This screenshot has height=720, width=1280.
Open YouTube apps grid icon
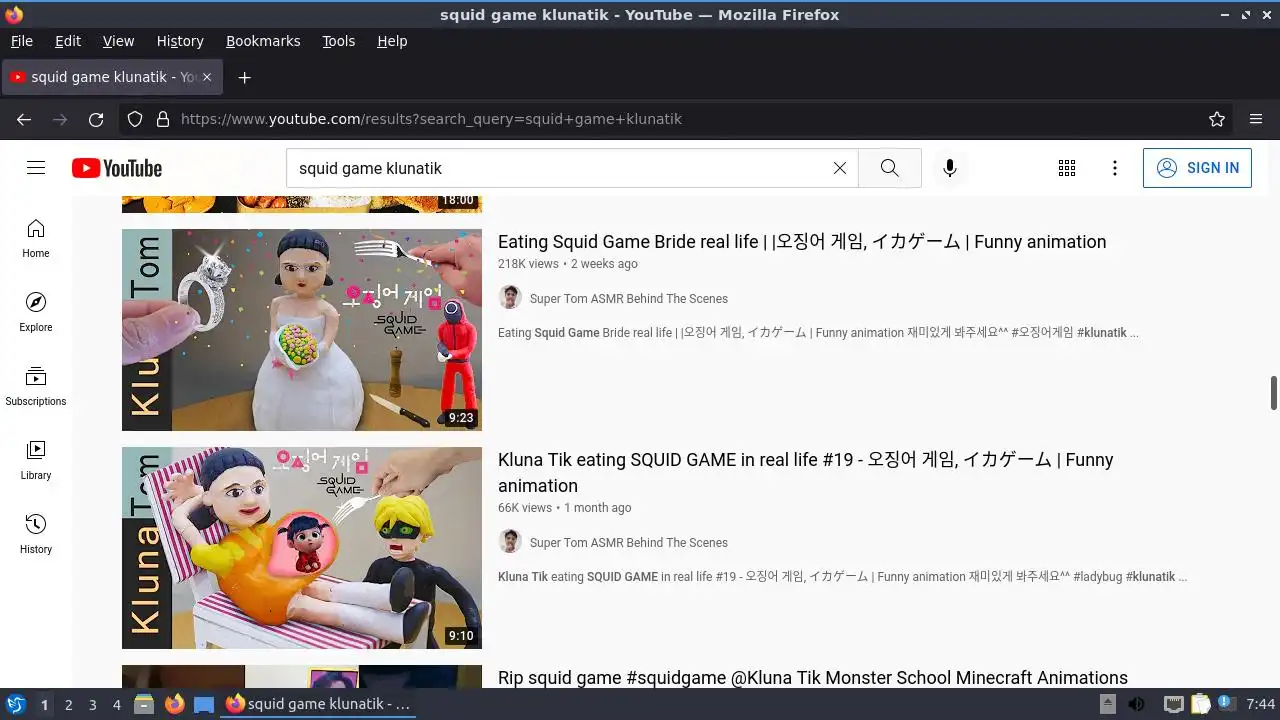point(1067,168)
